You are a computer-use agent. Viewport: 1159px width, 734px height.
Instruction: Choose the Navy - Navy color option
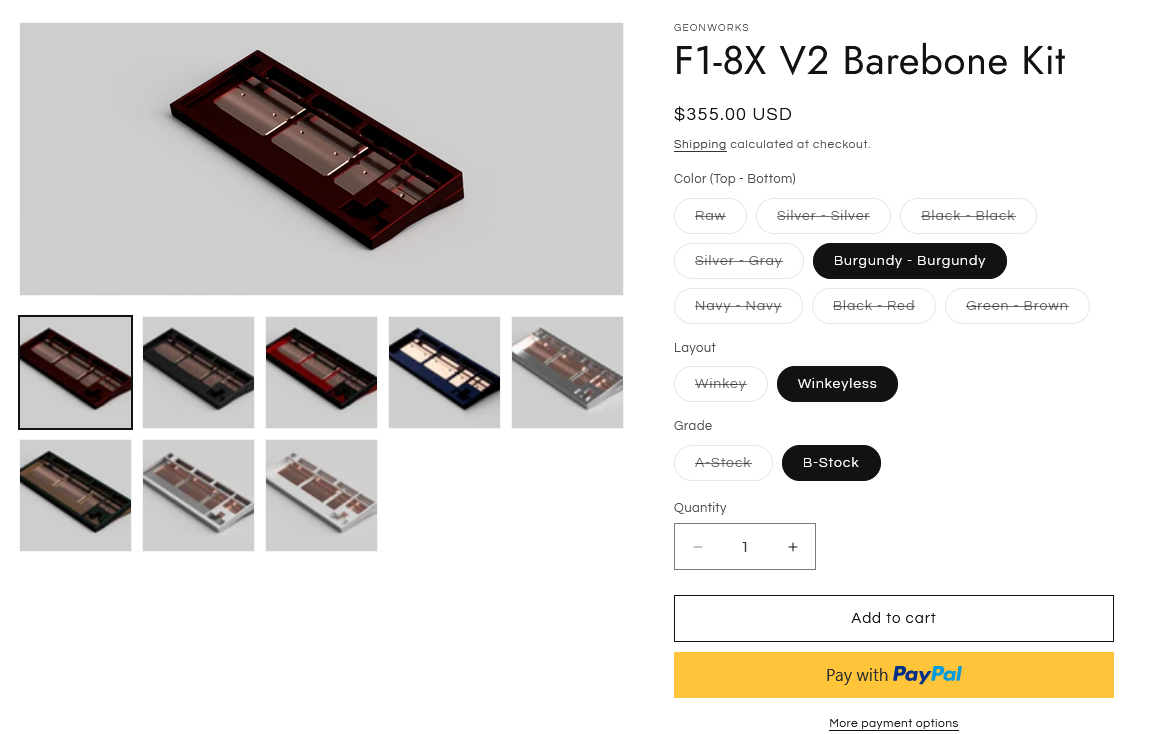[x=738, y=306]
